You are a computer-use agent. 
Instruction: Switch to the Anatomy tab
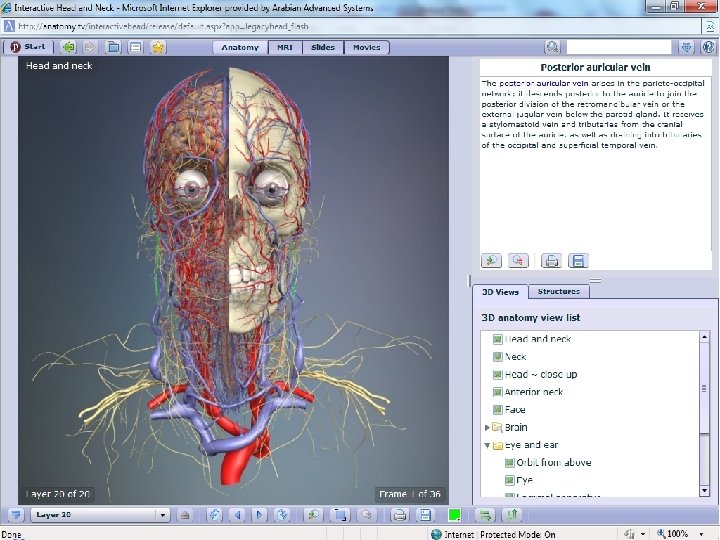[x=240, y=47]
